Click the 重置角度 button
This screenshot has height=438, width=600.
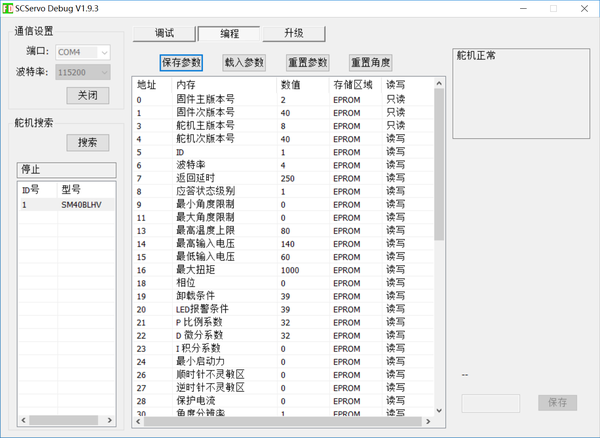click(x=370, y=63)
